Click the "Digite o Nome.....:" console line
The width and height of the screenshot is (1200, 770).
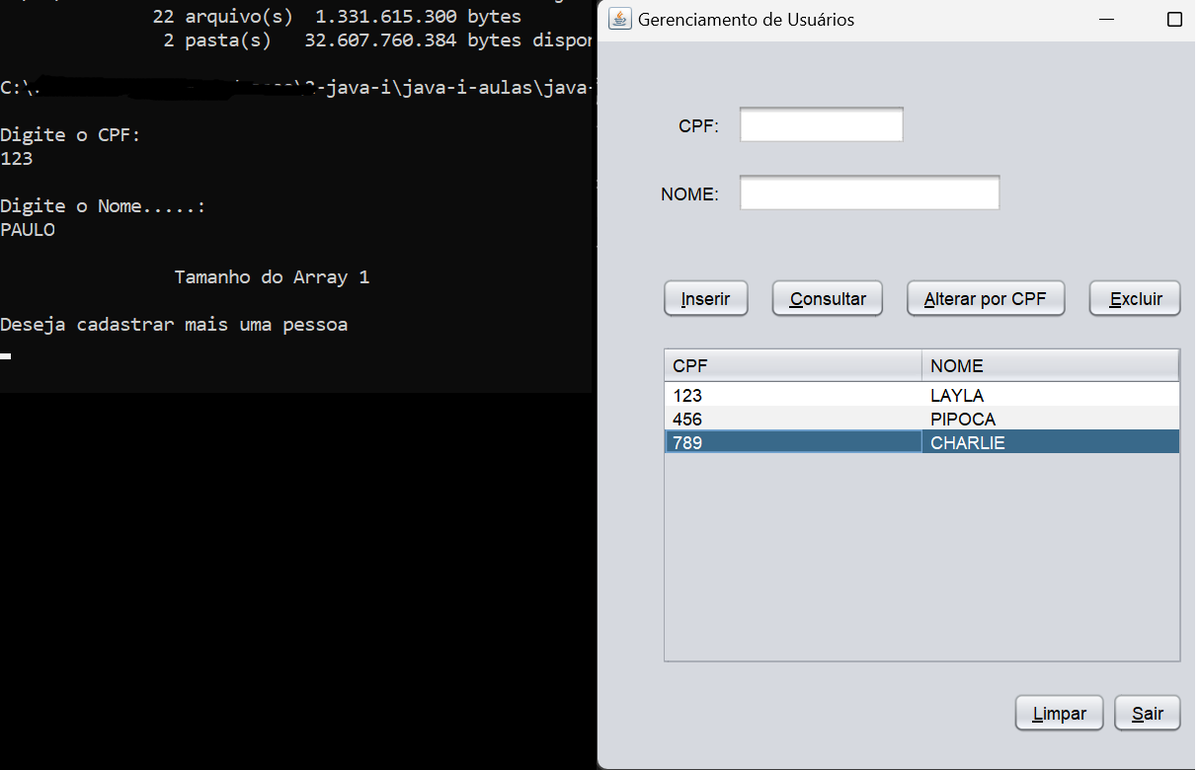103,206
